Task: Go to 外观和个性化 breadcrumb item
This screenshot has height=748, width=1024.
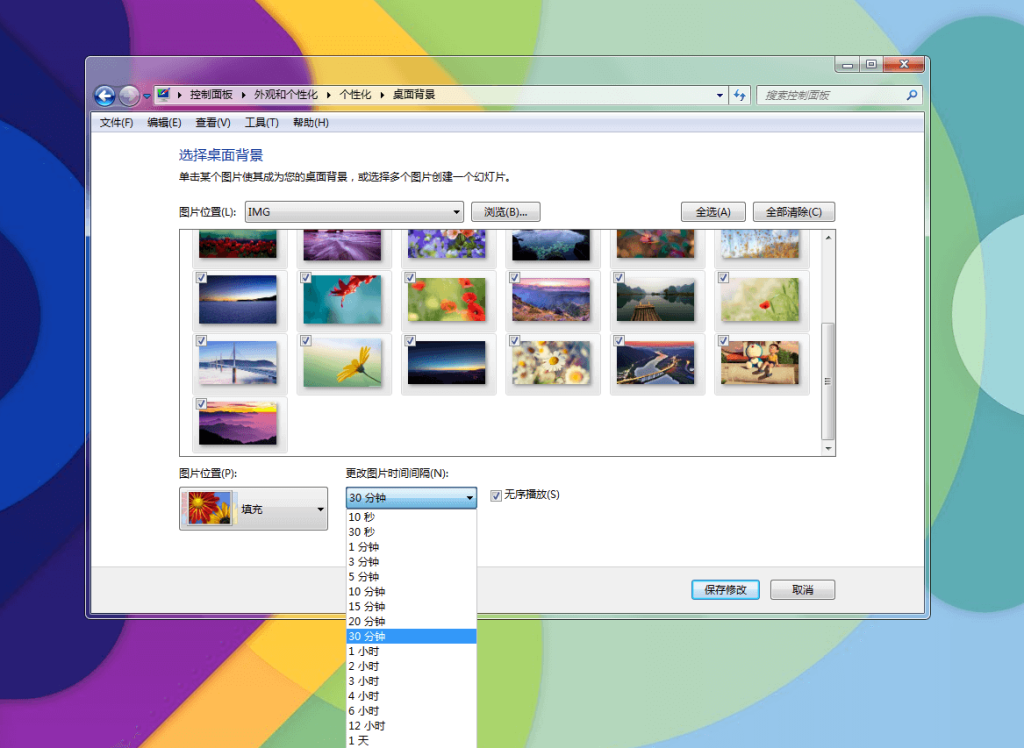Action: pyautogui.click(x=285, y=95)
